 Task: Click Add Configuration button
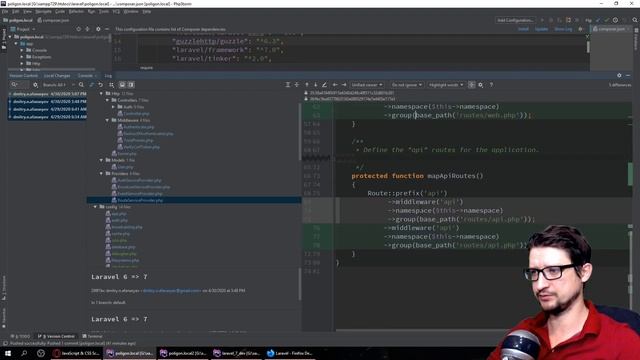(x=515, y=20)
